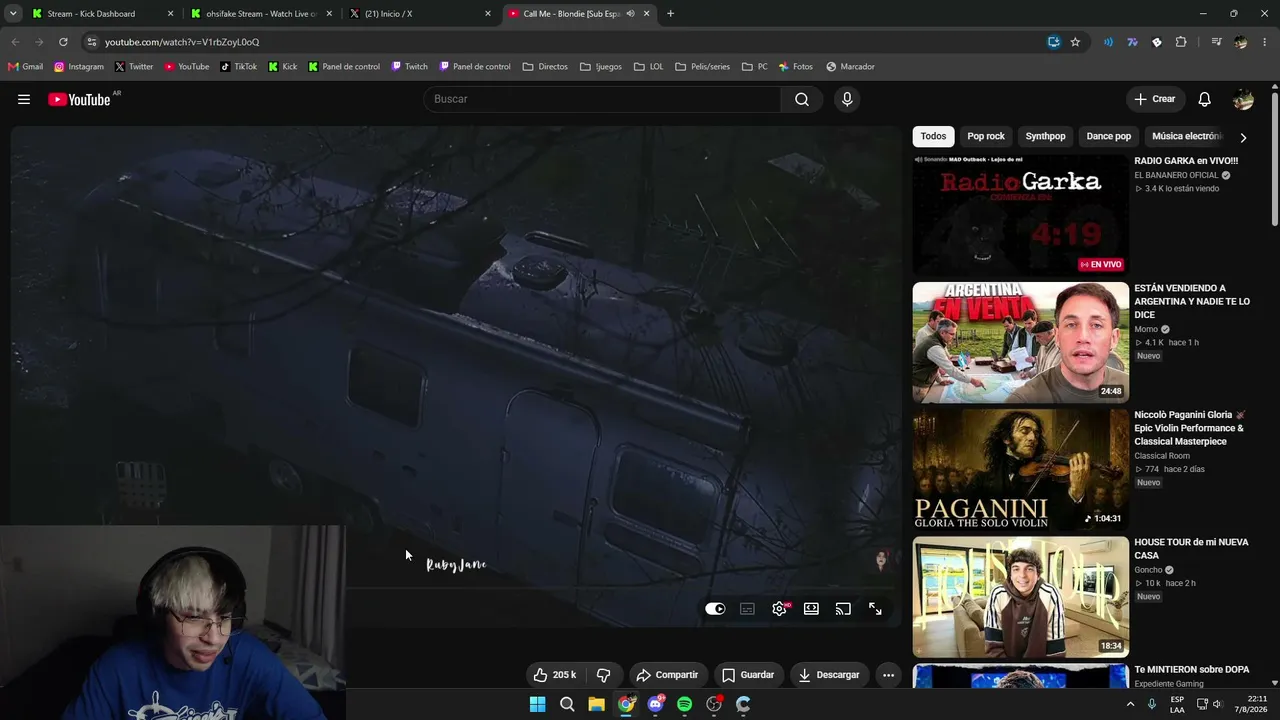Open the Marcador bookmark
Image resolution: width=1280 pixels, height=720 pixels.
click(x=851, y=67)
